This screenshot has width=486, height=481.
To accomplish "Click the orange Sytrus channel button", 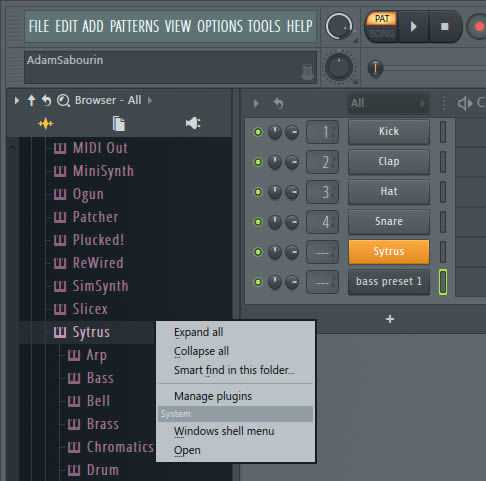I will (389, 252).
